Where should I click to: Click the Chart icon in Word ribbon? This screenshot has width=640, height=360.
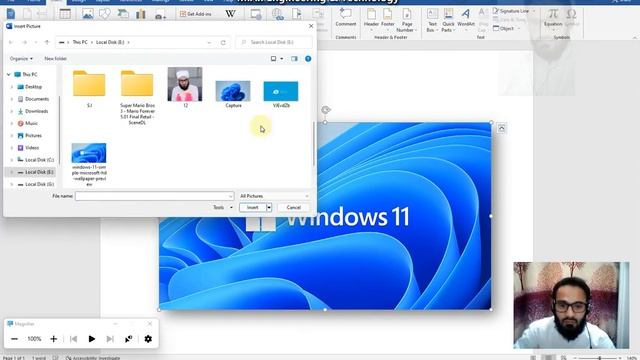tap(141, 14)
